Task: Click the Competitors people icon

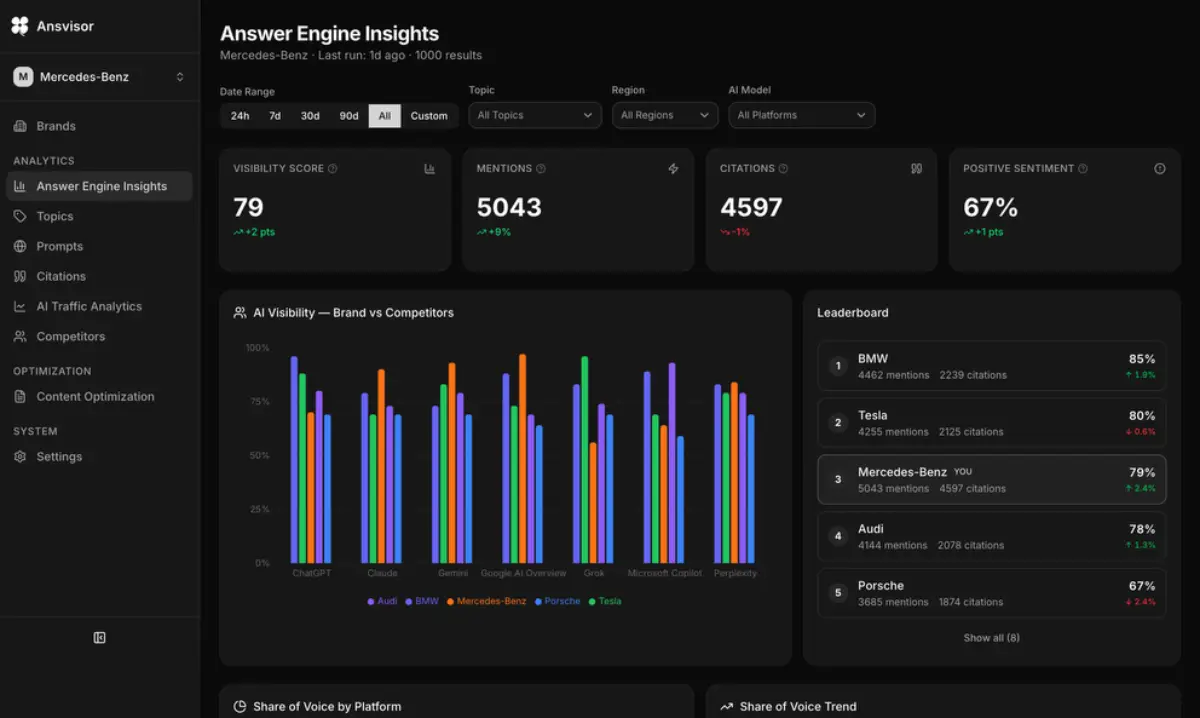Action: click(x=20, y=336)
